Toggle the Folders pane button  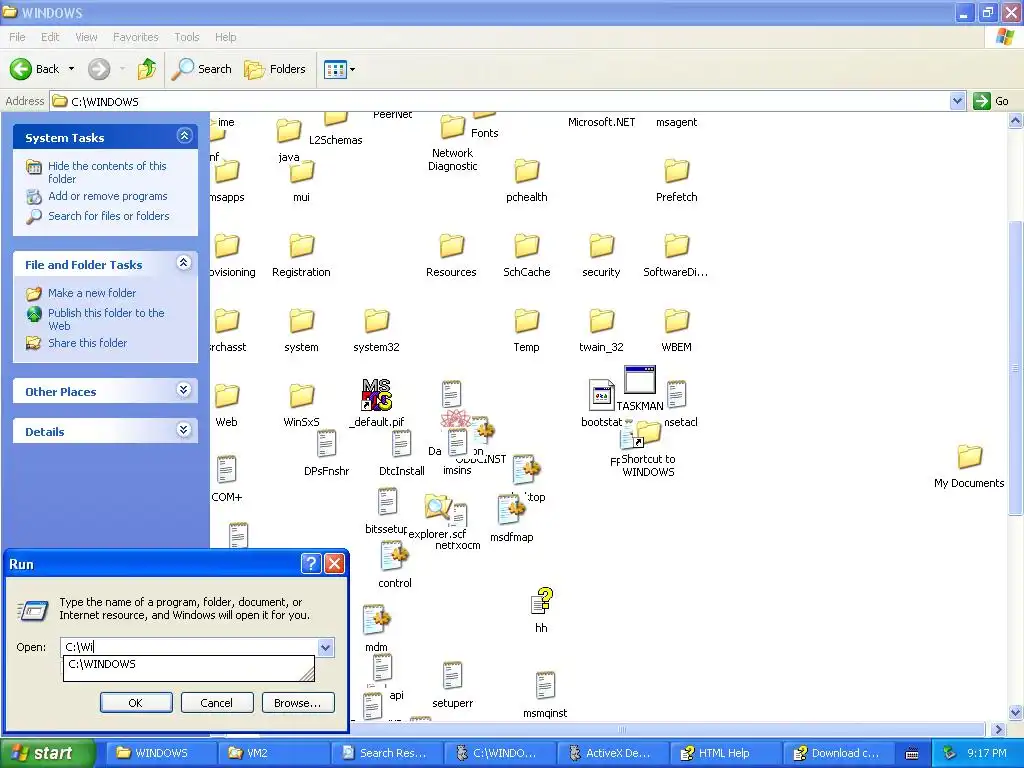(275, 69)
